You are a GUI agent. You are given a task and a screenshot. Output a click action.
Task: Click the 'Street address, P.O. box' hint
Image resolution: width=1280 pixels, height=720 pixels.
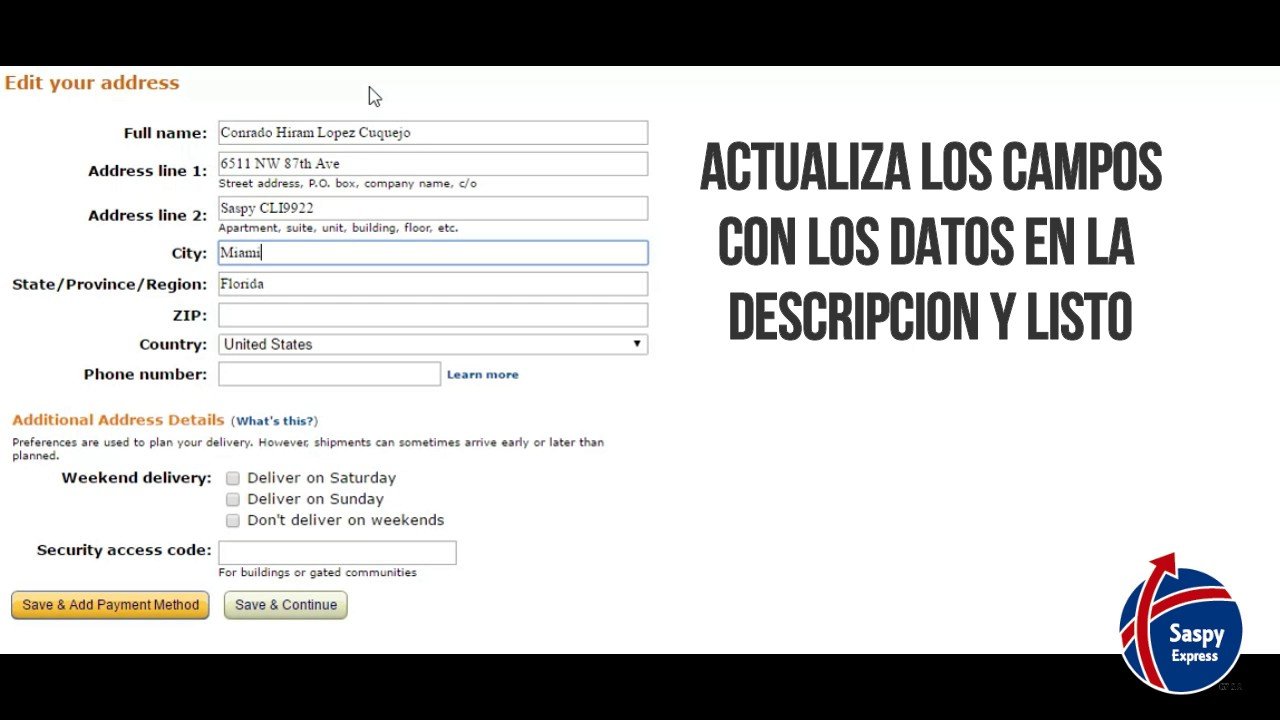347,184
